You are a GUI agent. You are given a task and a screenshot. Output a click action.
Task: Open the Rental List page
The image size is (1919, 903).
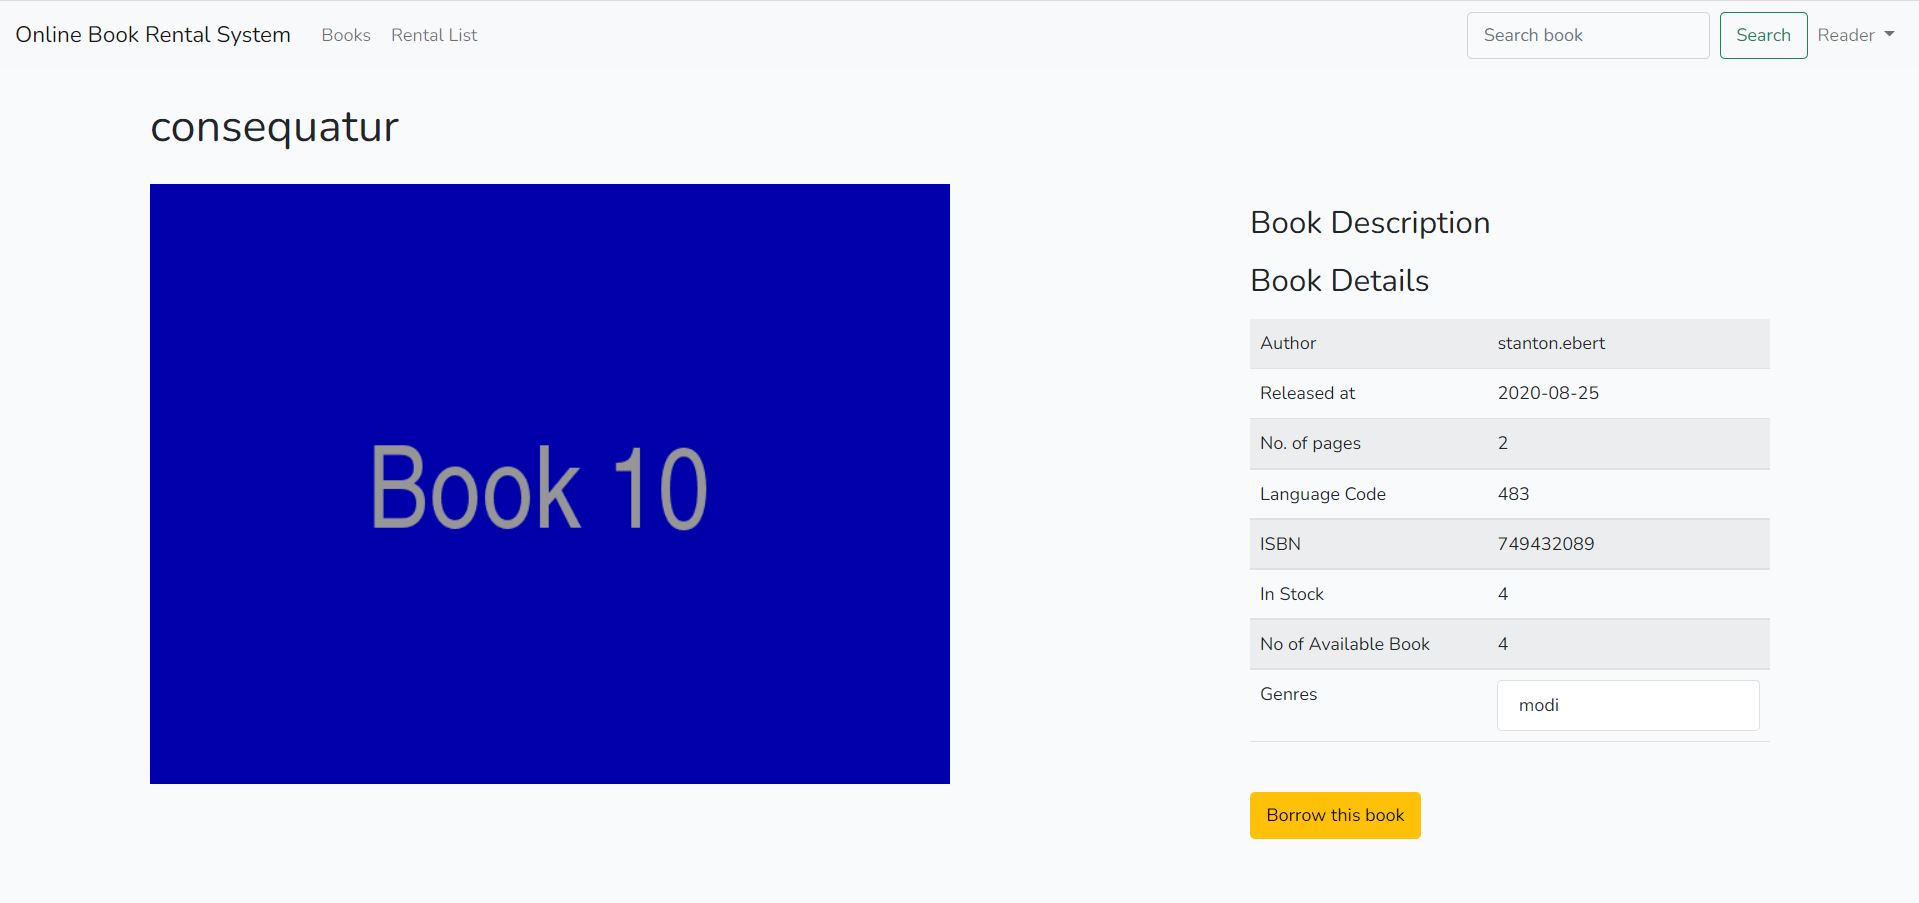tap(433, 35)
